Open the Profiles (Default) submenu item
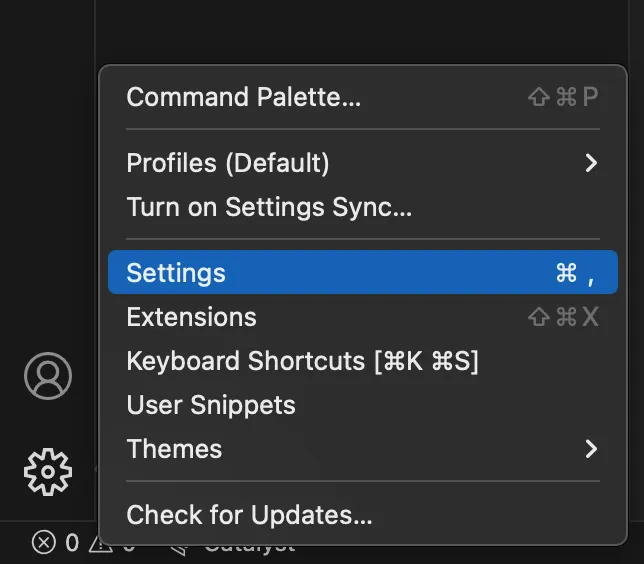Image resolution: width=644 pixels, height=564 pixels. tap(363, 163)
